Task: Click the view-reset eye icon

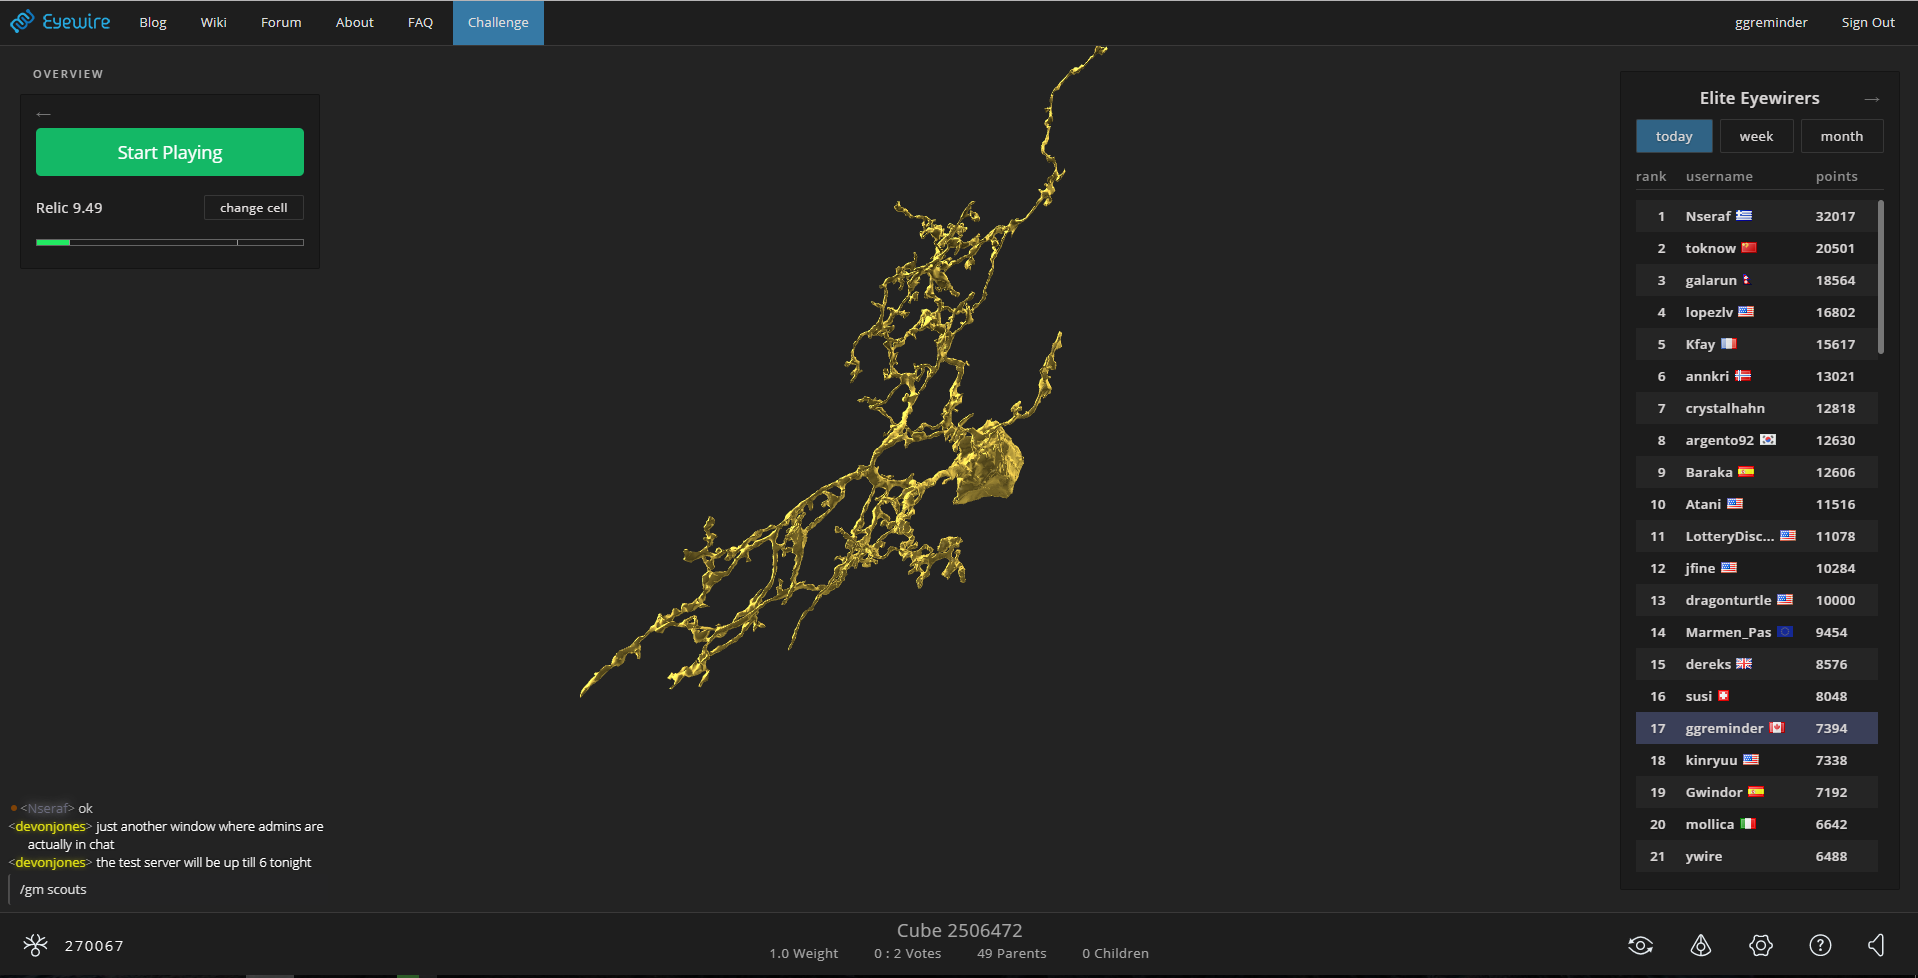Action: pos(1640,945)
